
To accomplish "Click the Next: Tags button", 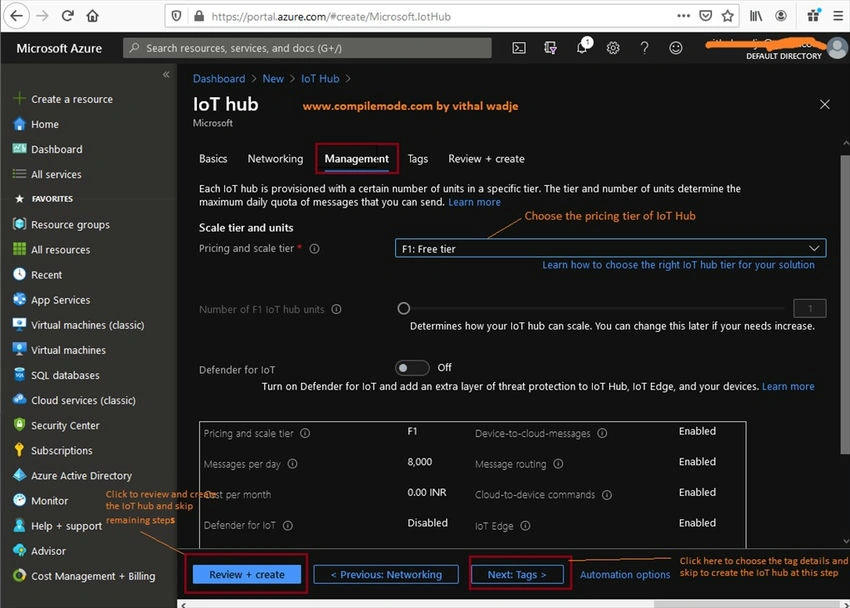I will tap(517, 574).
